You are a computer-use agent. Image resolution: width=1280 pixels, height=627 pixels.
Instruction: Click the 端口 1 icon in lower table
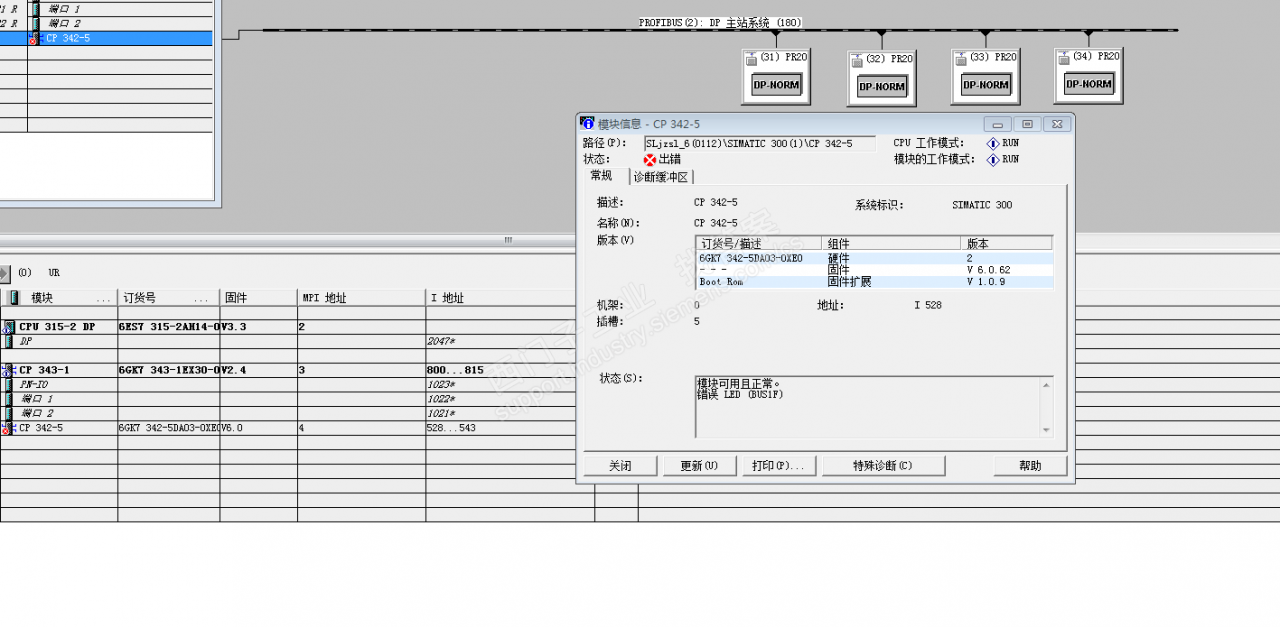[x=11, y=399]
